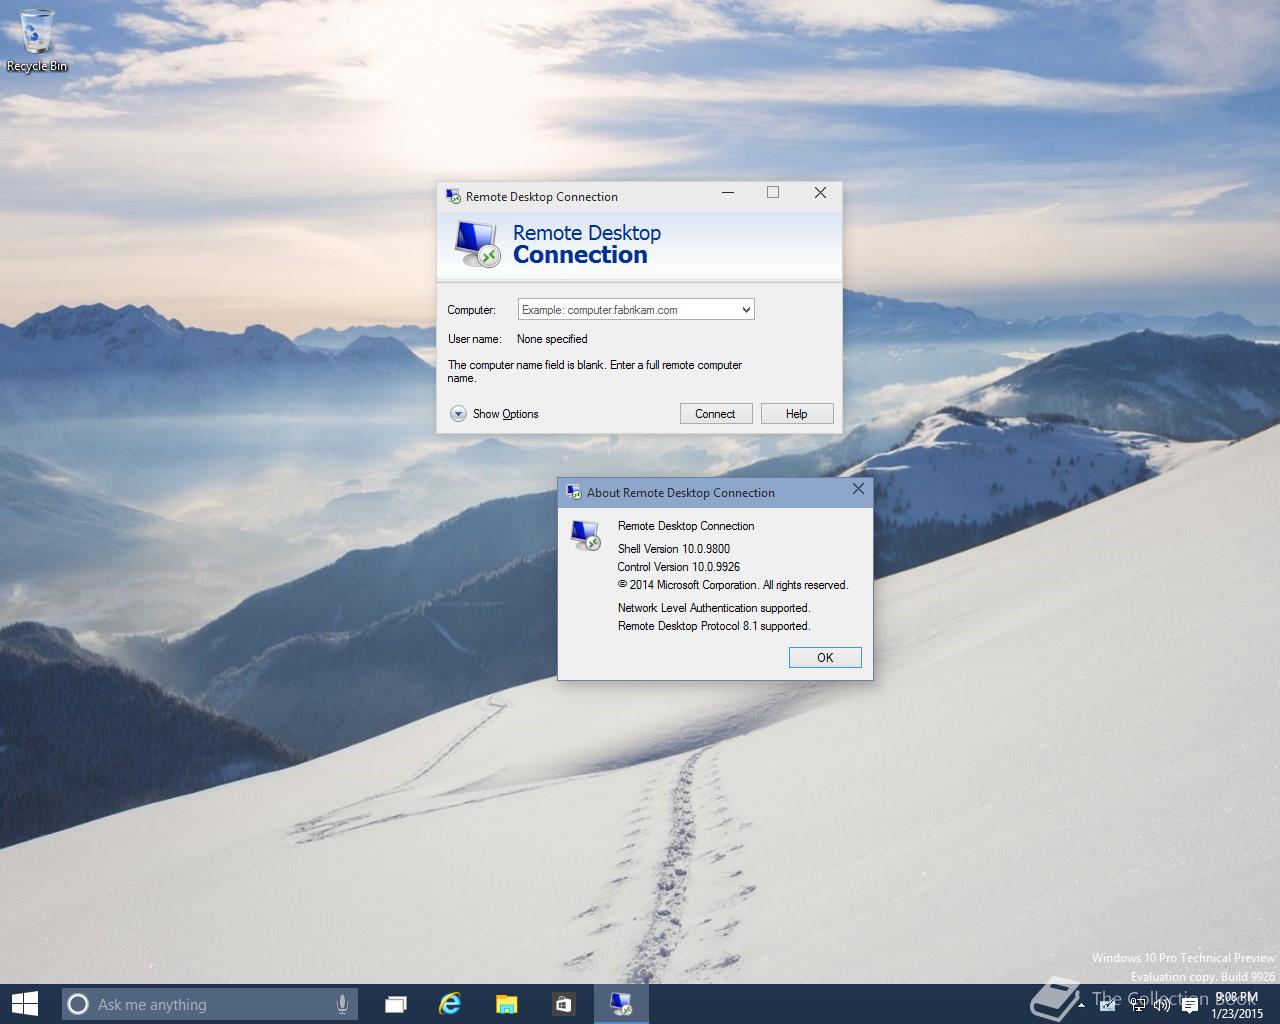This screenshot has height=1024, width=1280.
Task: Select Remote Desktop Connection taskbar icon
Action: coord(621,1004)
